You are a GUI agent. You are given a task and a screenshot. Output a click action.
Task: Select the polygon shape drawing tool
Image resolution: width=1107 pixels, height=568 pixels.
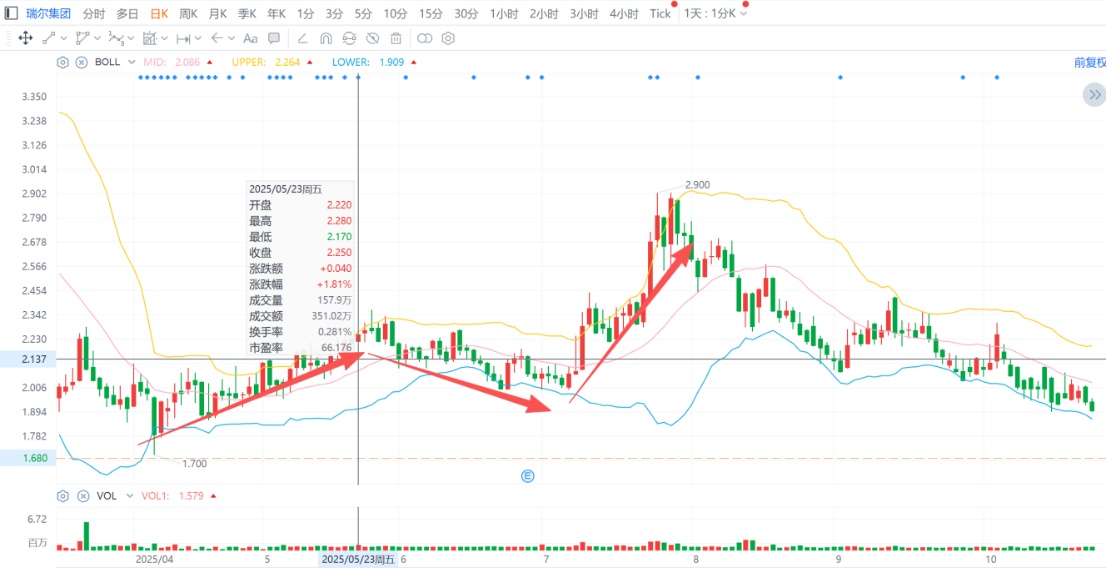point(82,38)
